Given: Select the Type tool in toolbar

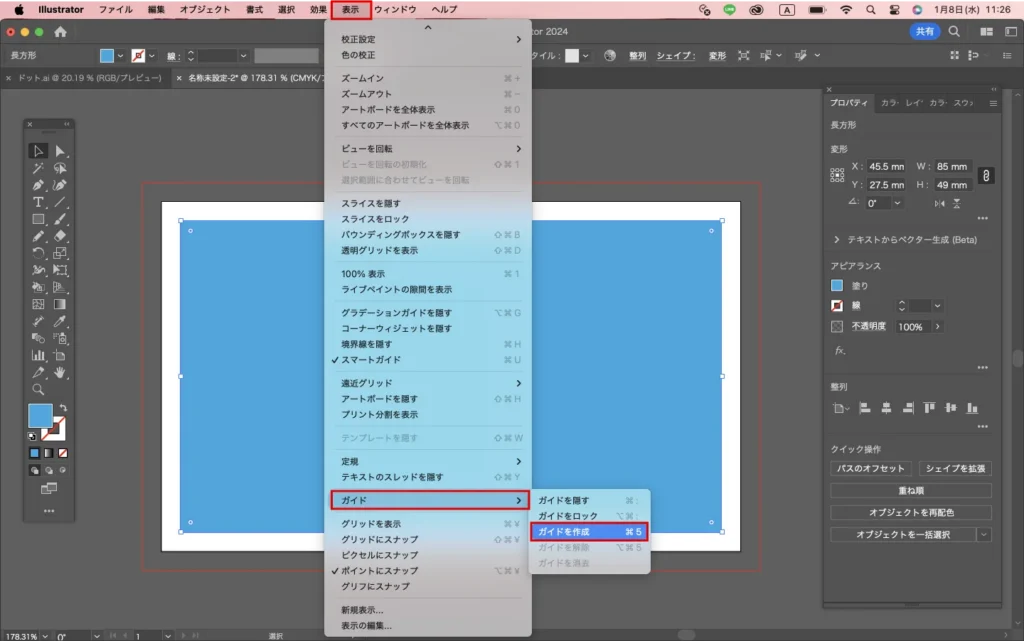Looking at the screenshot, I should tap(38, 202).
